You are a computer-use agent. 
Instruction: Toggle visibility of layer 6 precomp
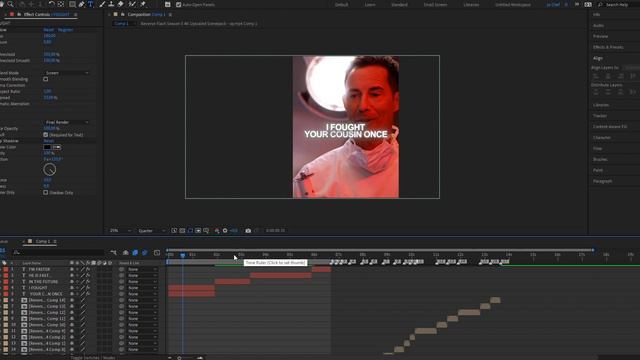72,300
